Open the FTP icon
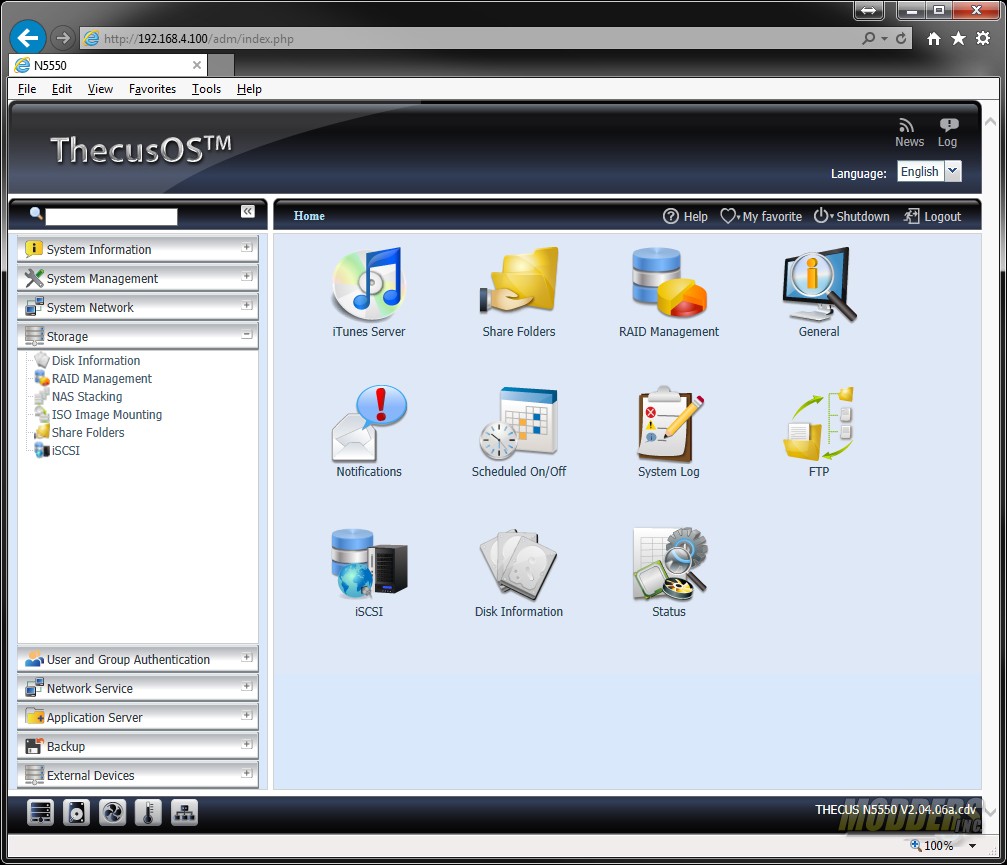 point(819,424)
